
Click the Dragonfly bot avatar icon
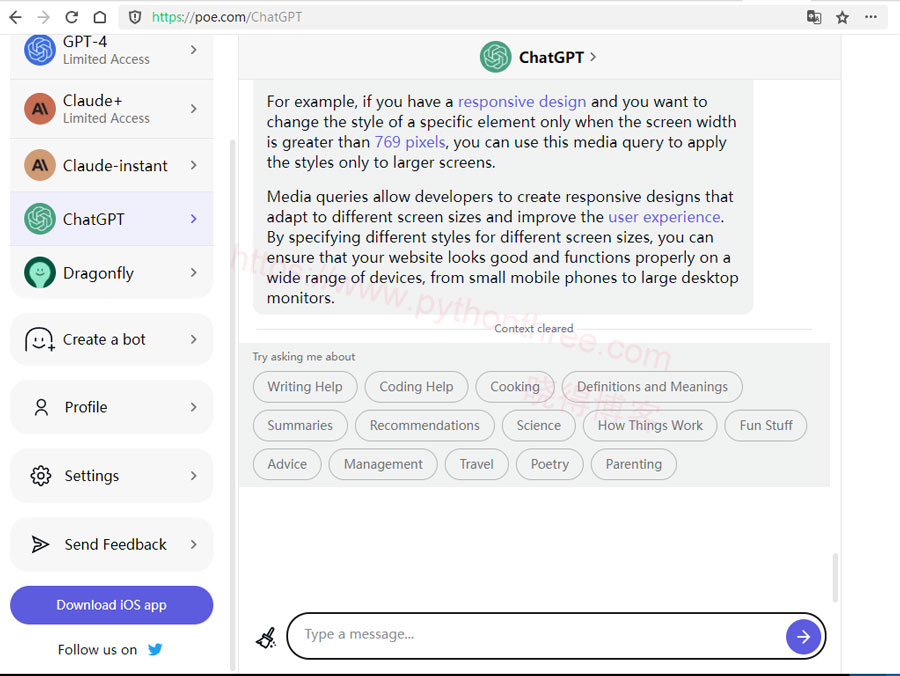[40, 273]
